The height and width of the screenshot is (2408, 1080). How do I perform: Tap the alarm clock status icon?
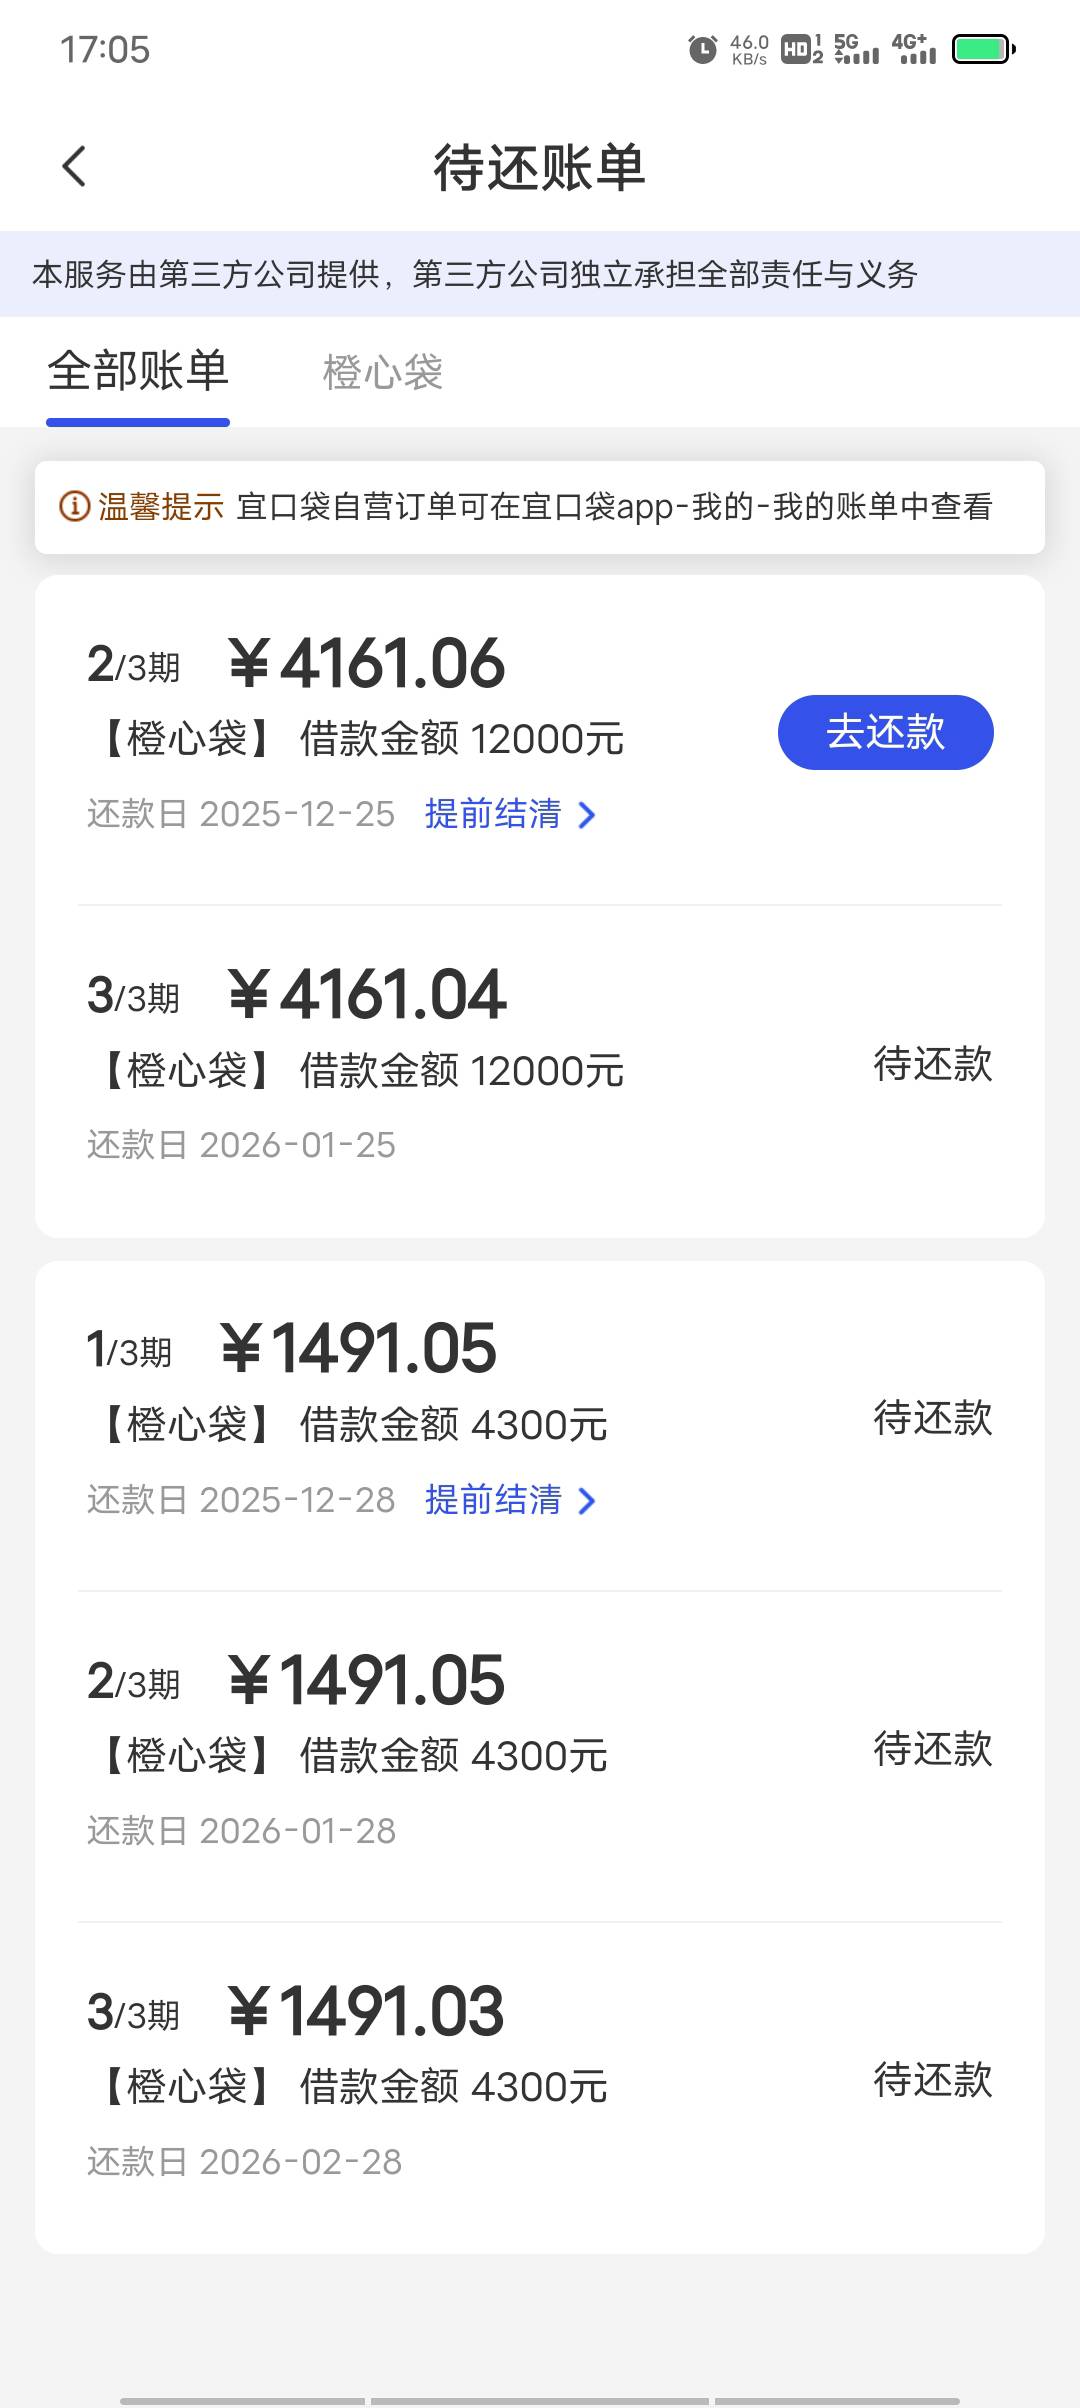coord(703,49)
